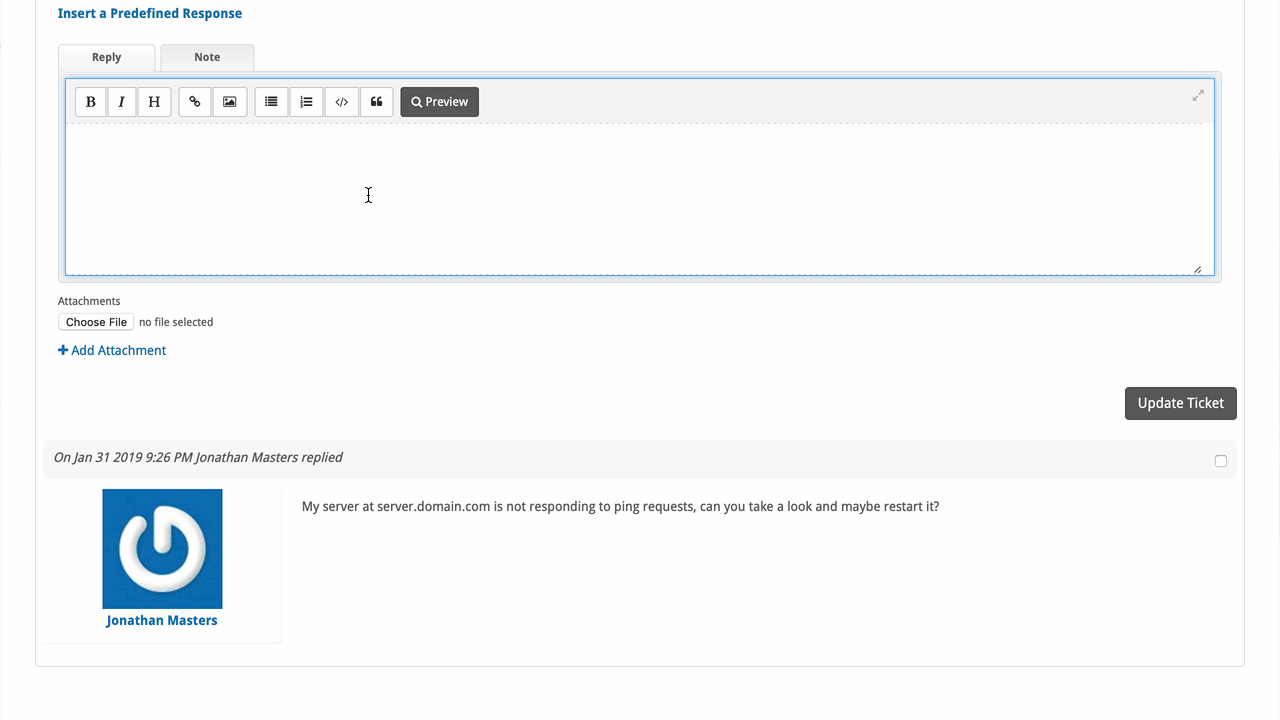Insert a blockquote
1280x720 pixels.
(376, 102)
